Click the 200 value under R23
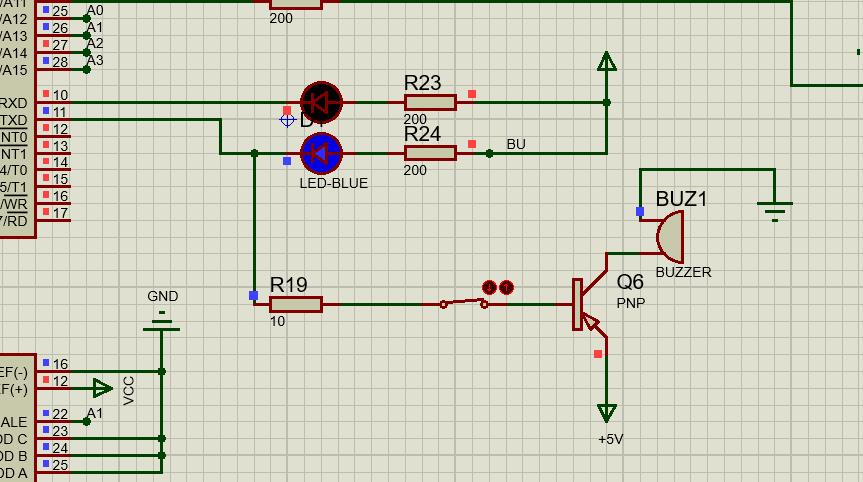The width and height of the screenshot is (863, 482). 415,119
